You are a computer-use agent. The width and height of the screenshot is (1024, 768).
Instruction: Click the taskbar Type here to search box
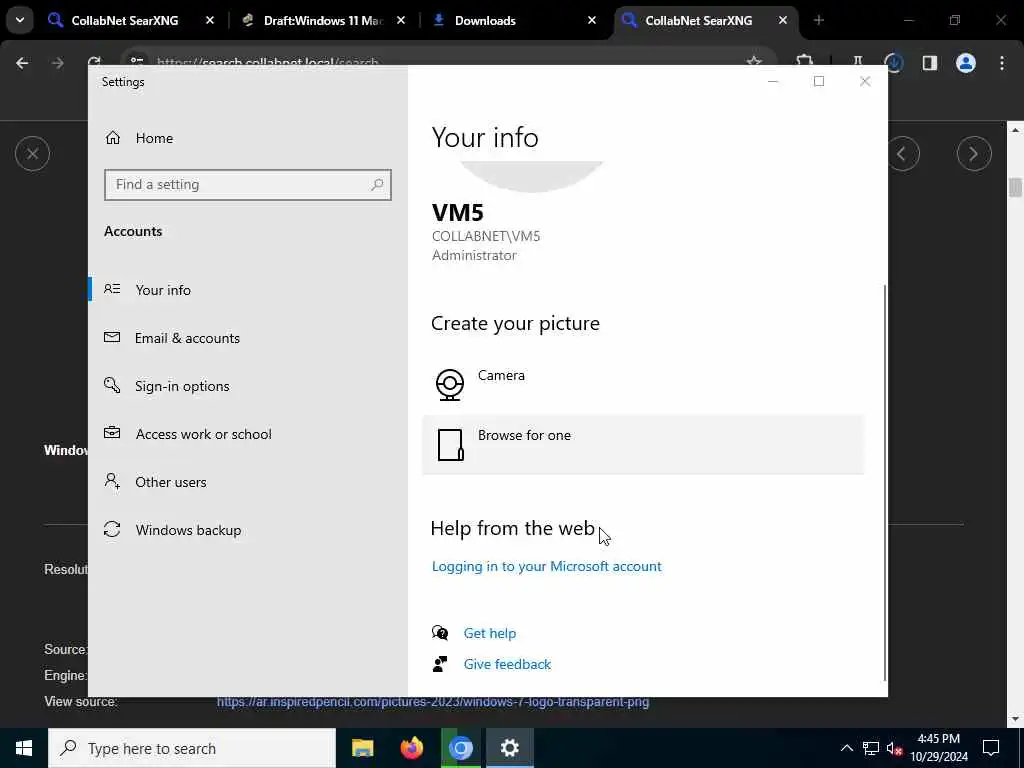pos(192,748)
